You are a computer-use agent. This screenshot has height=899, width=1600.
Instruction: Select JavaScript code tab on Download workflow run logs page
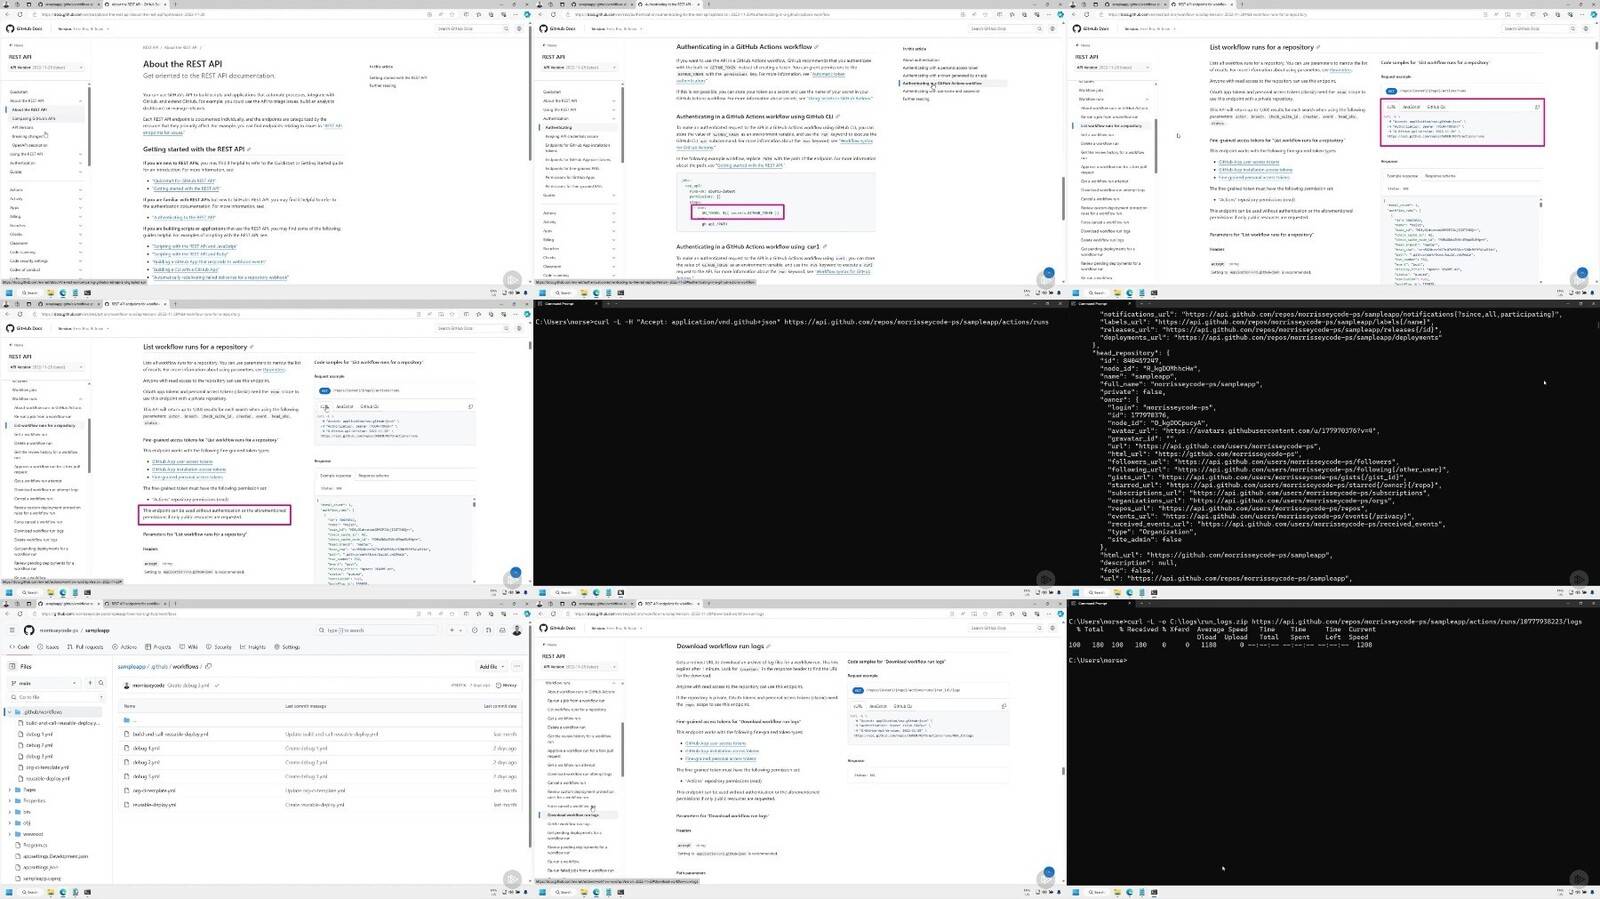coord(878,706)
